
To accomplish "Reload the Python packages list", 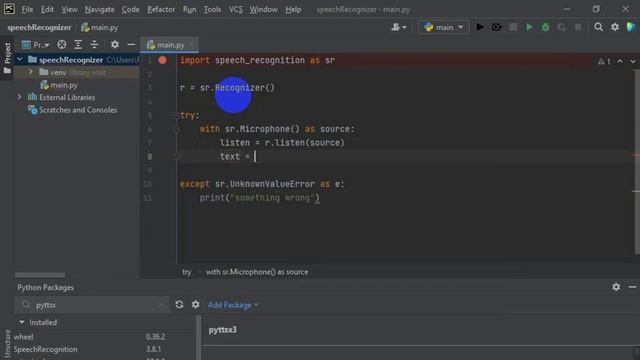I will (x=179, y=304).
